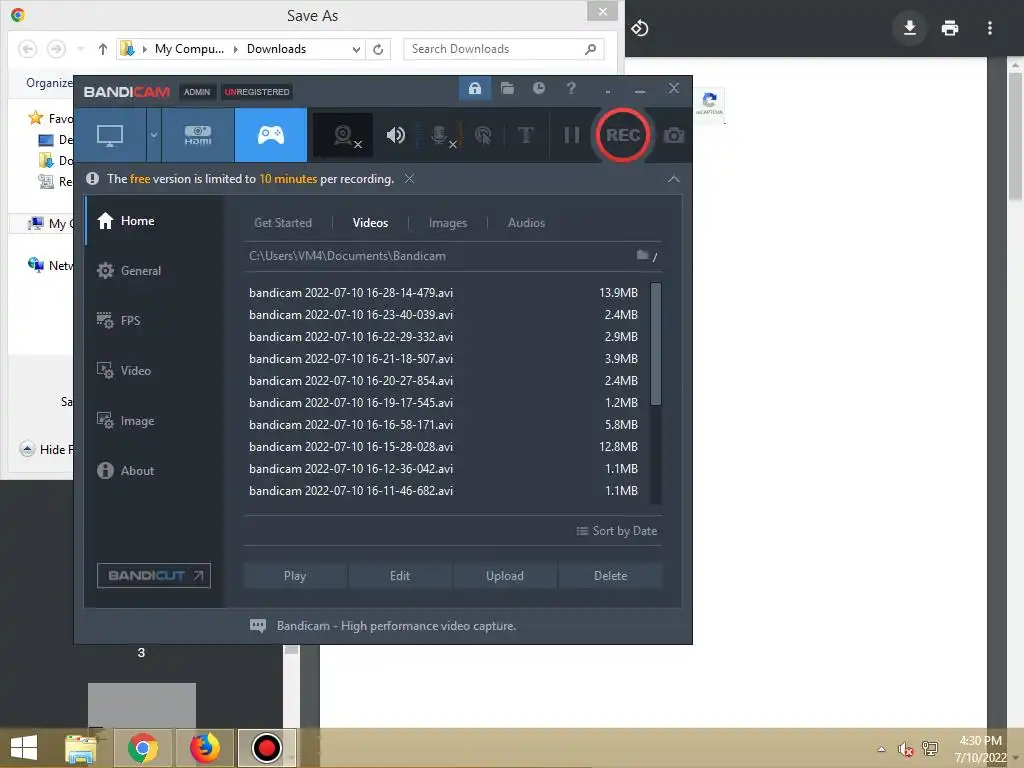Click the Edit button
Viewport: 1024px width, 768px height.
(400, 576)
